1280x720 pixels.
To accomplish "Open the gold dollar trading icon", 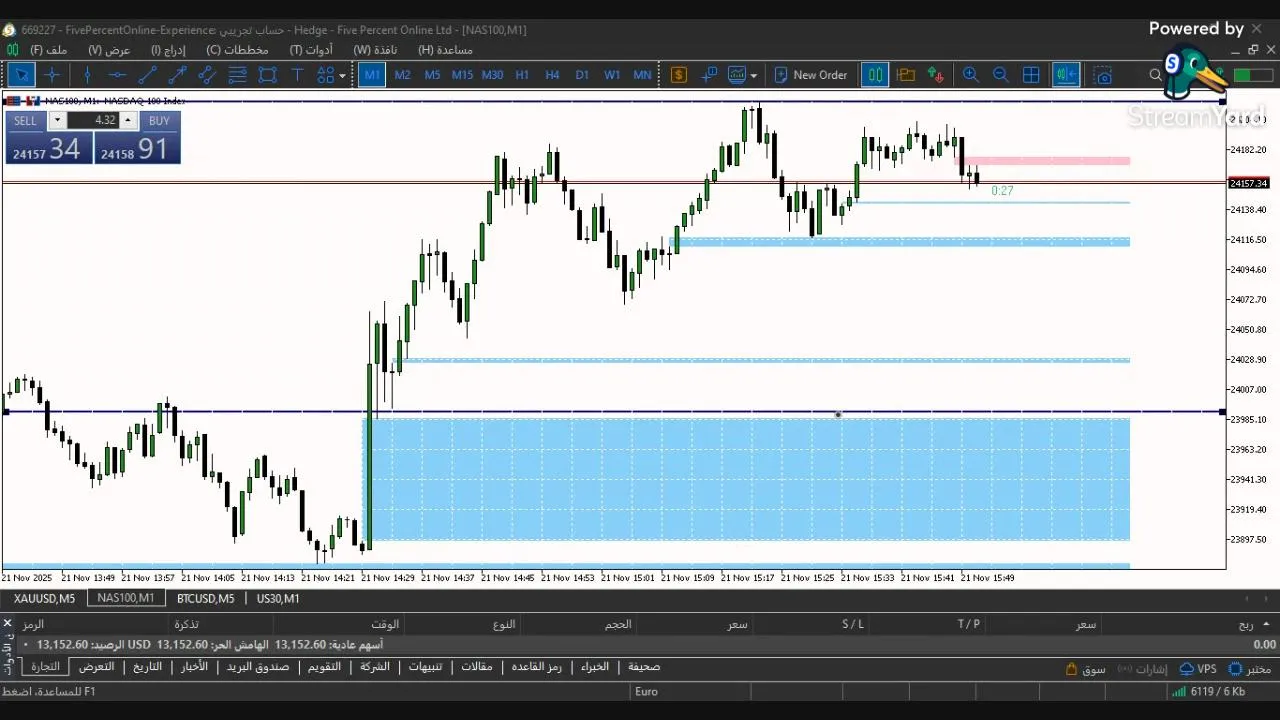I will point(679,75).
